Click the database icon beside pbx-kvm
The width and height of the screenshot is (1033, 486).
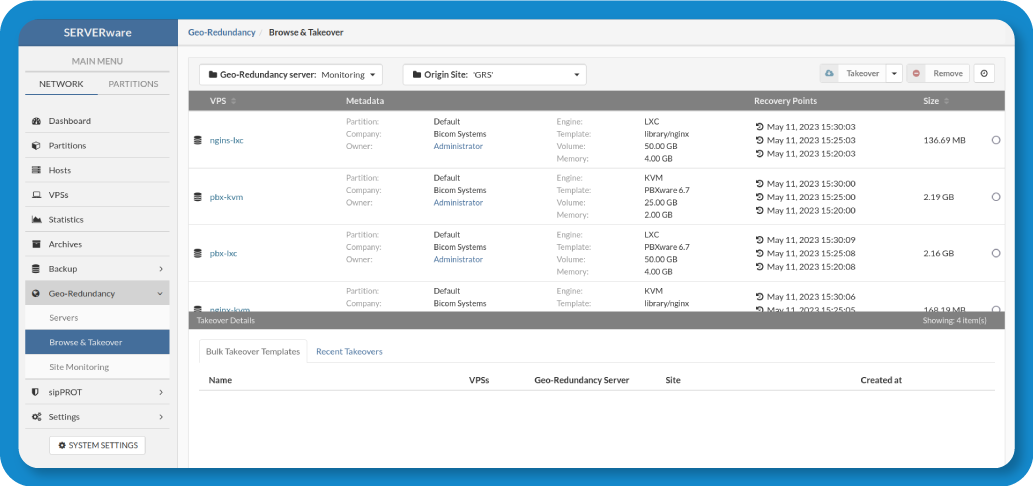[x=198, y=197]
